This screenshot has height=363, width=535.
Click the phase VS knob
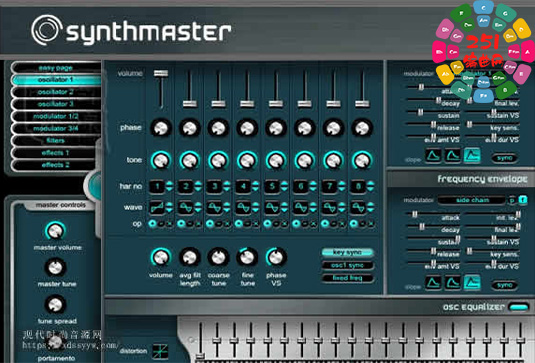click(x=276, y=258)
